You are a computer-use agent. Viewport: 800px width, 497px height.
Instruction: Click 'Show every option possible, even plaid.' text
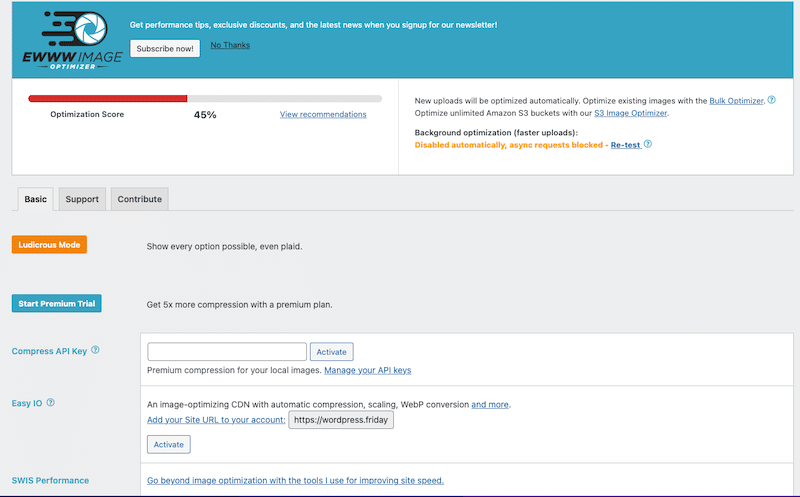pyautogui.click(x=224, y=246)
